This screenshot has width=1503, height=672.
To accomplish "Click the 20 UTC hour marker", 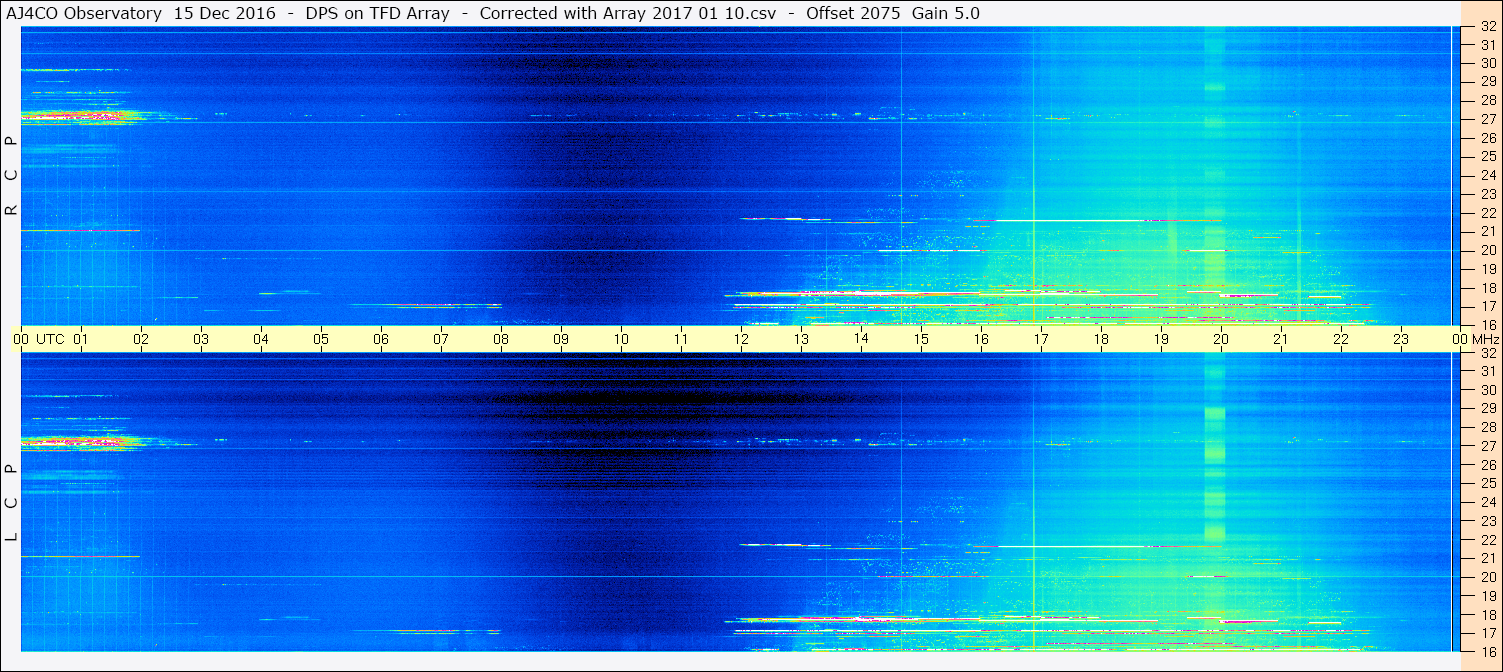I will coord(1221,339).
